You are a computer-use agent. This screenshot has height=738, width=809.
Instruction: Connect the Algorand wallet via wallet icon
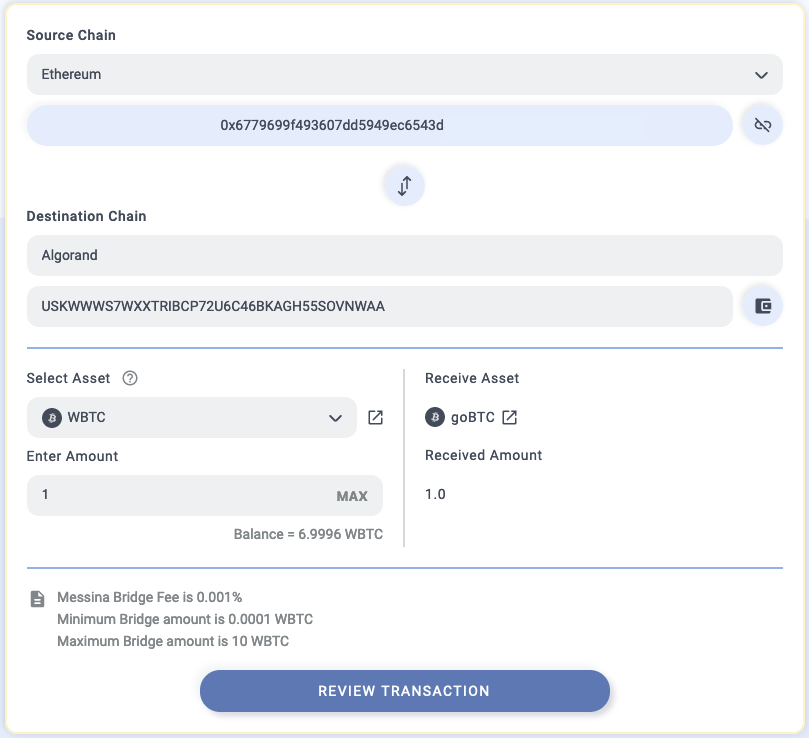click(x=763, y=306)
